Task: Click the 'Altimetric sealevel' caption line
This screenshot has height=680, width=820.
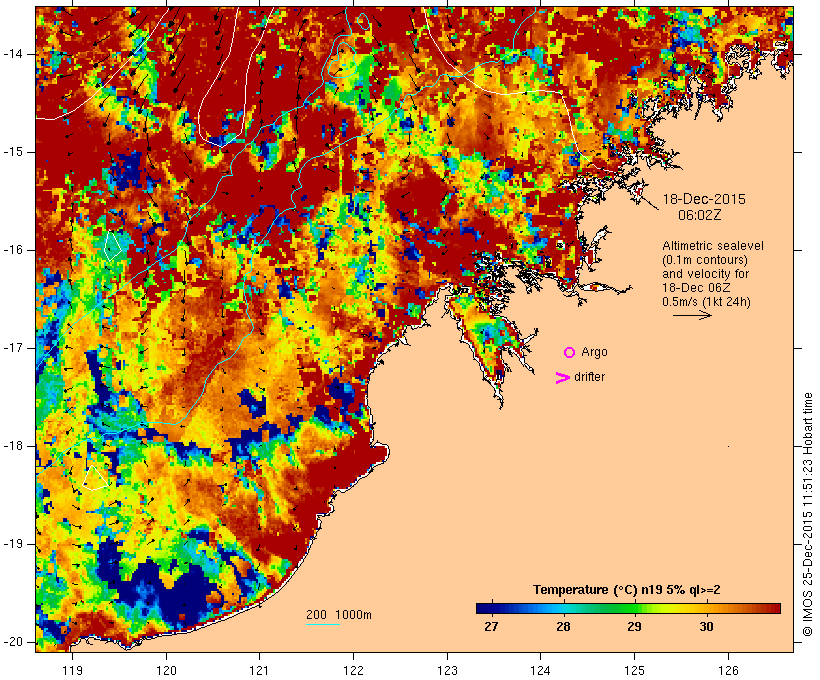Action: [x=713, y=246]
